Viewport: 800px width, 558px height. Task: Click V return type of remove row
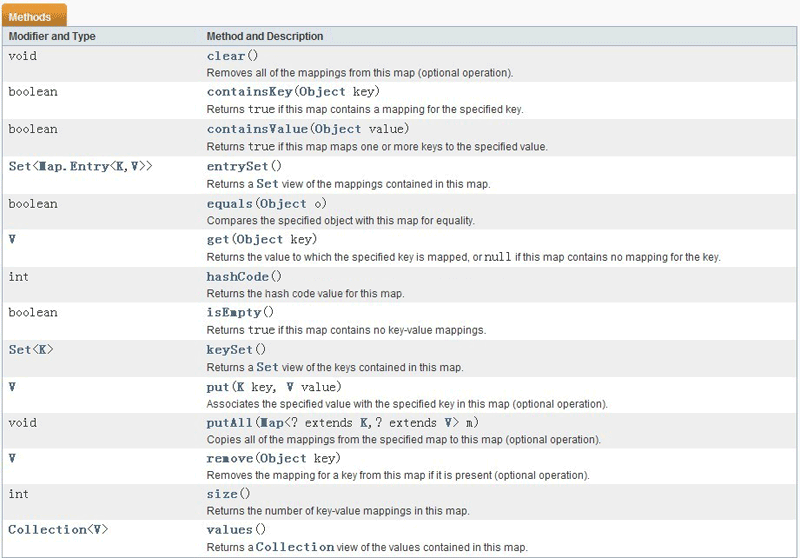click(12, 458)
